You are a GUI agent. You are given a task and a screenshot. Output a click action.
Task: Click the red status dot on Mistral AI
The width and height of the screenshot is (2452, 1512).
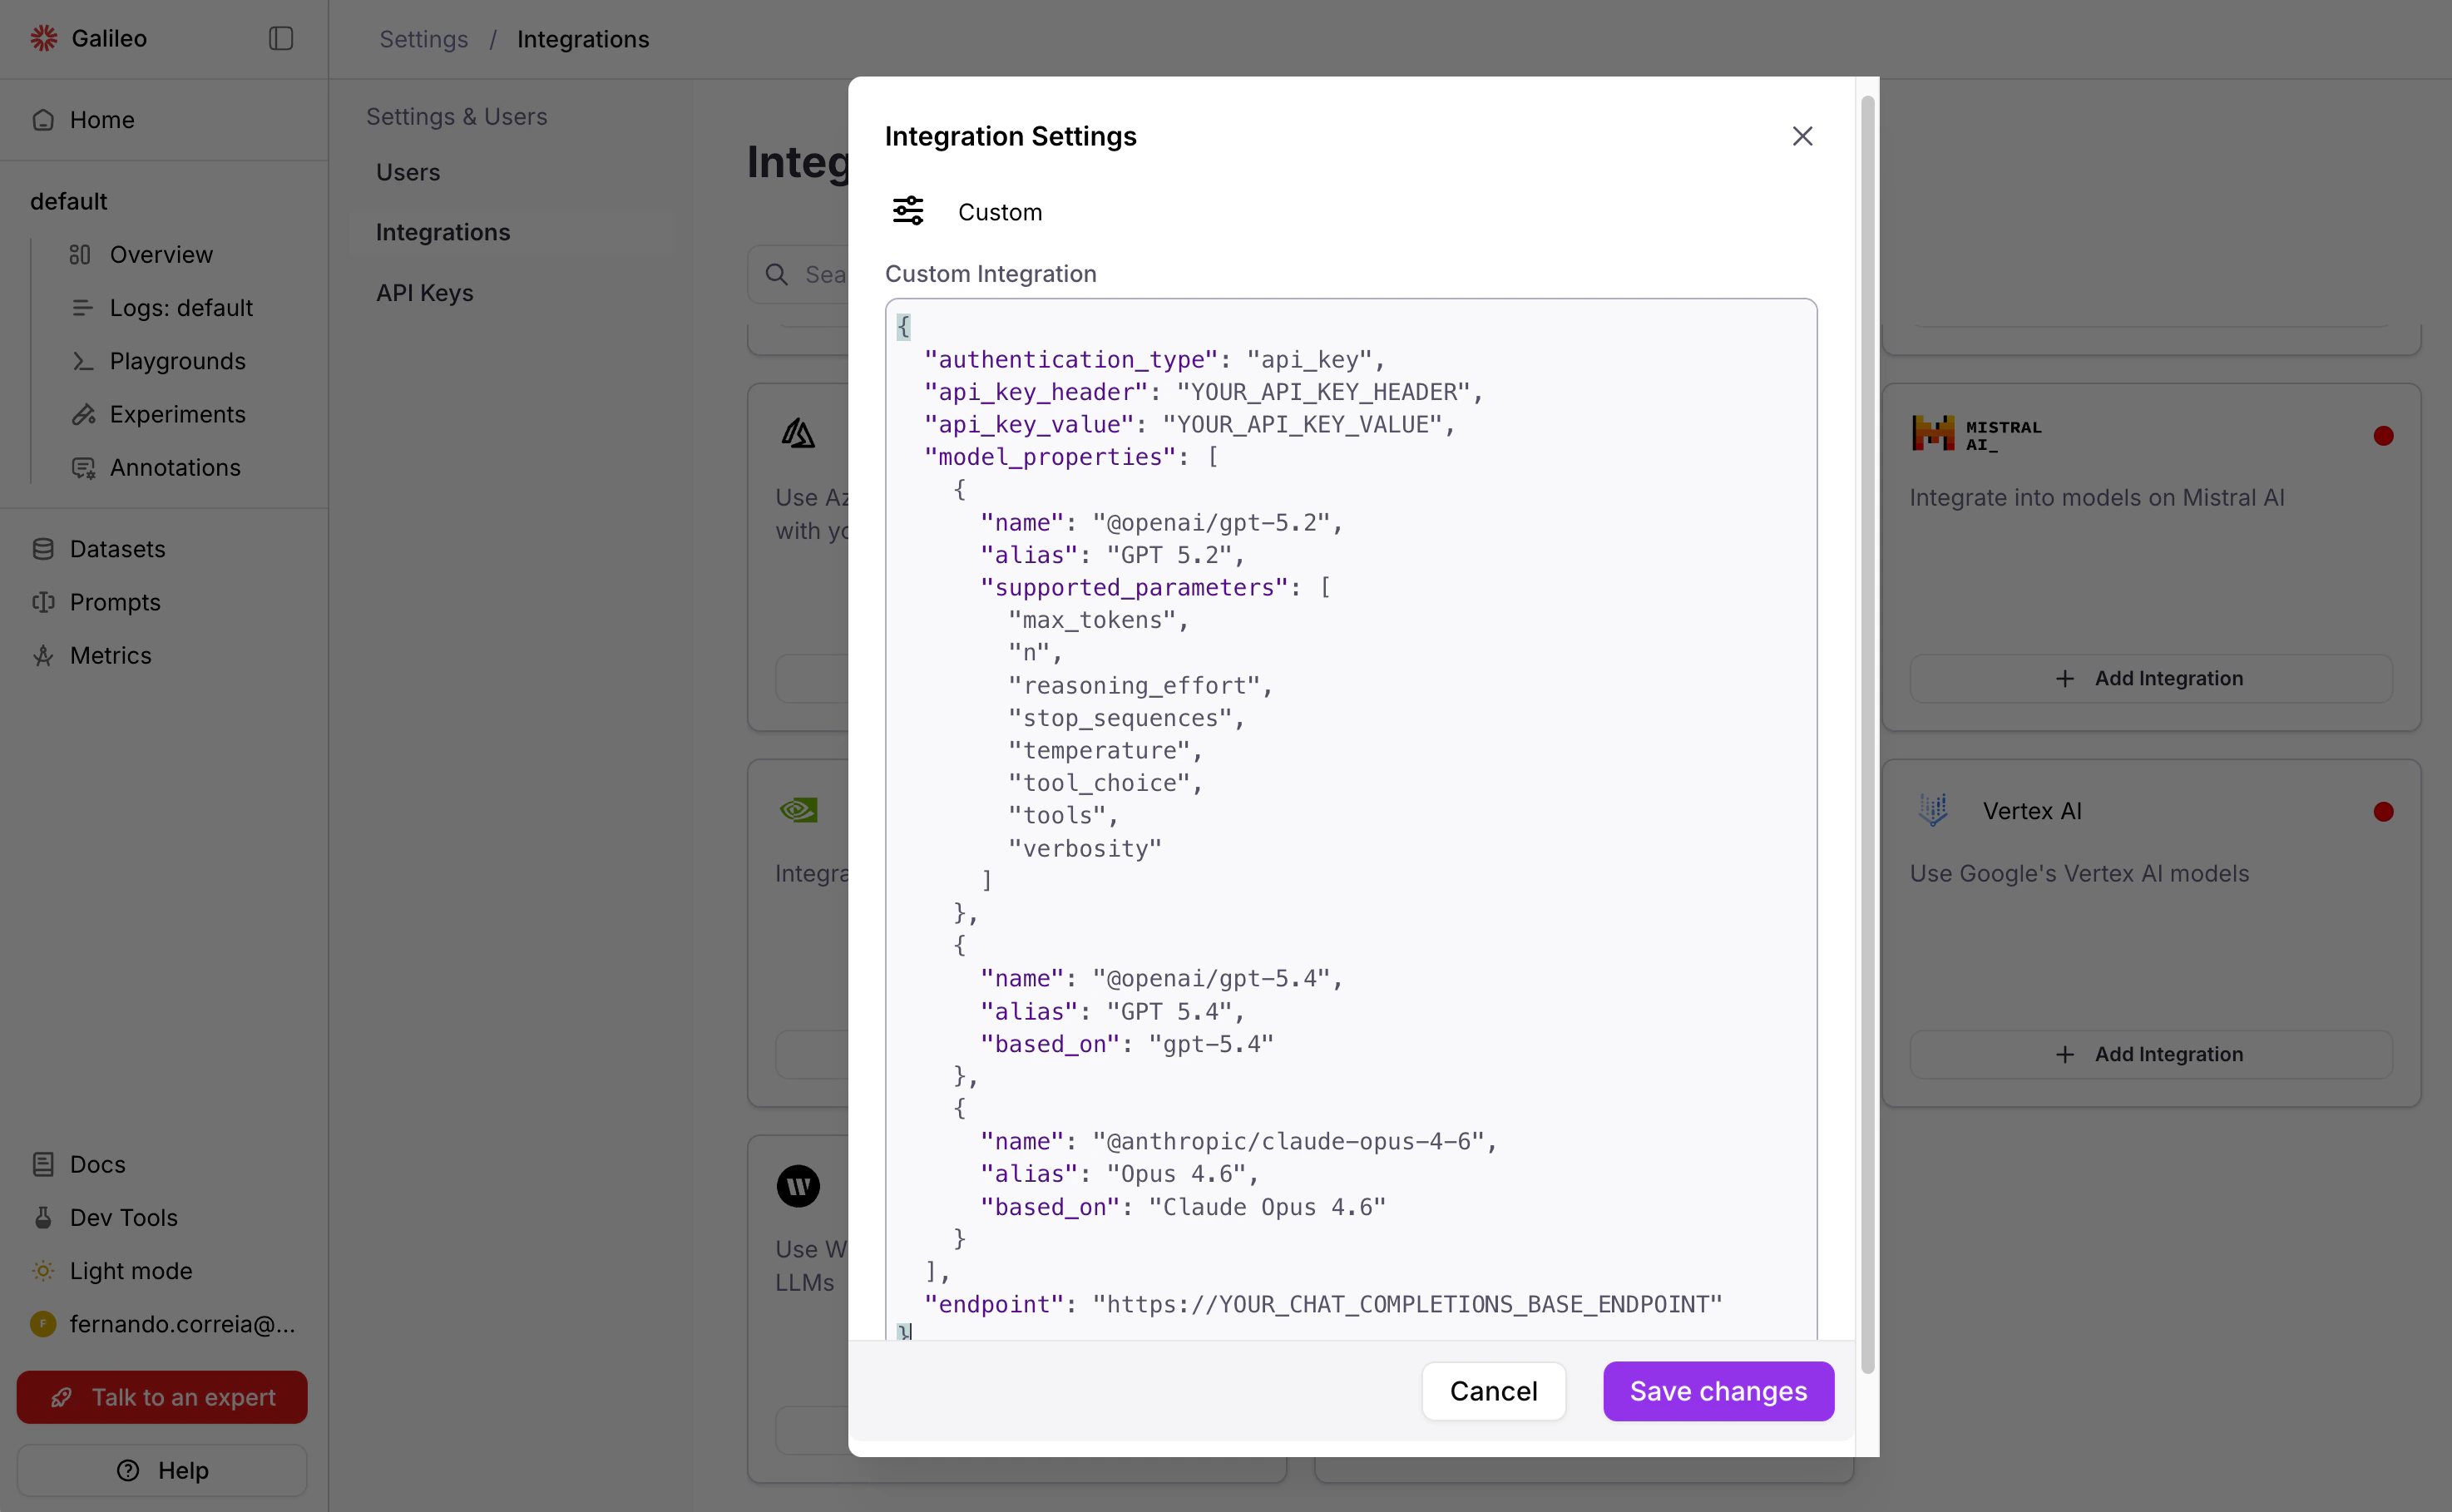point(2383,435)
